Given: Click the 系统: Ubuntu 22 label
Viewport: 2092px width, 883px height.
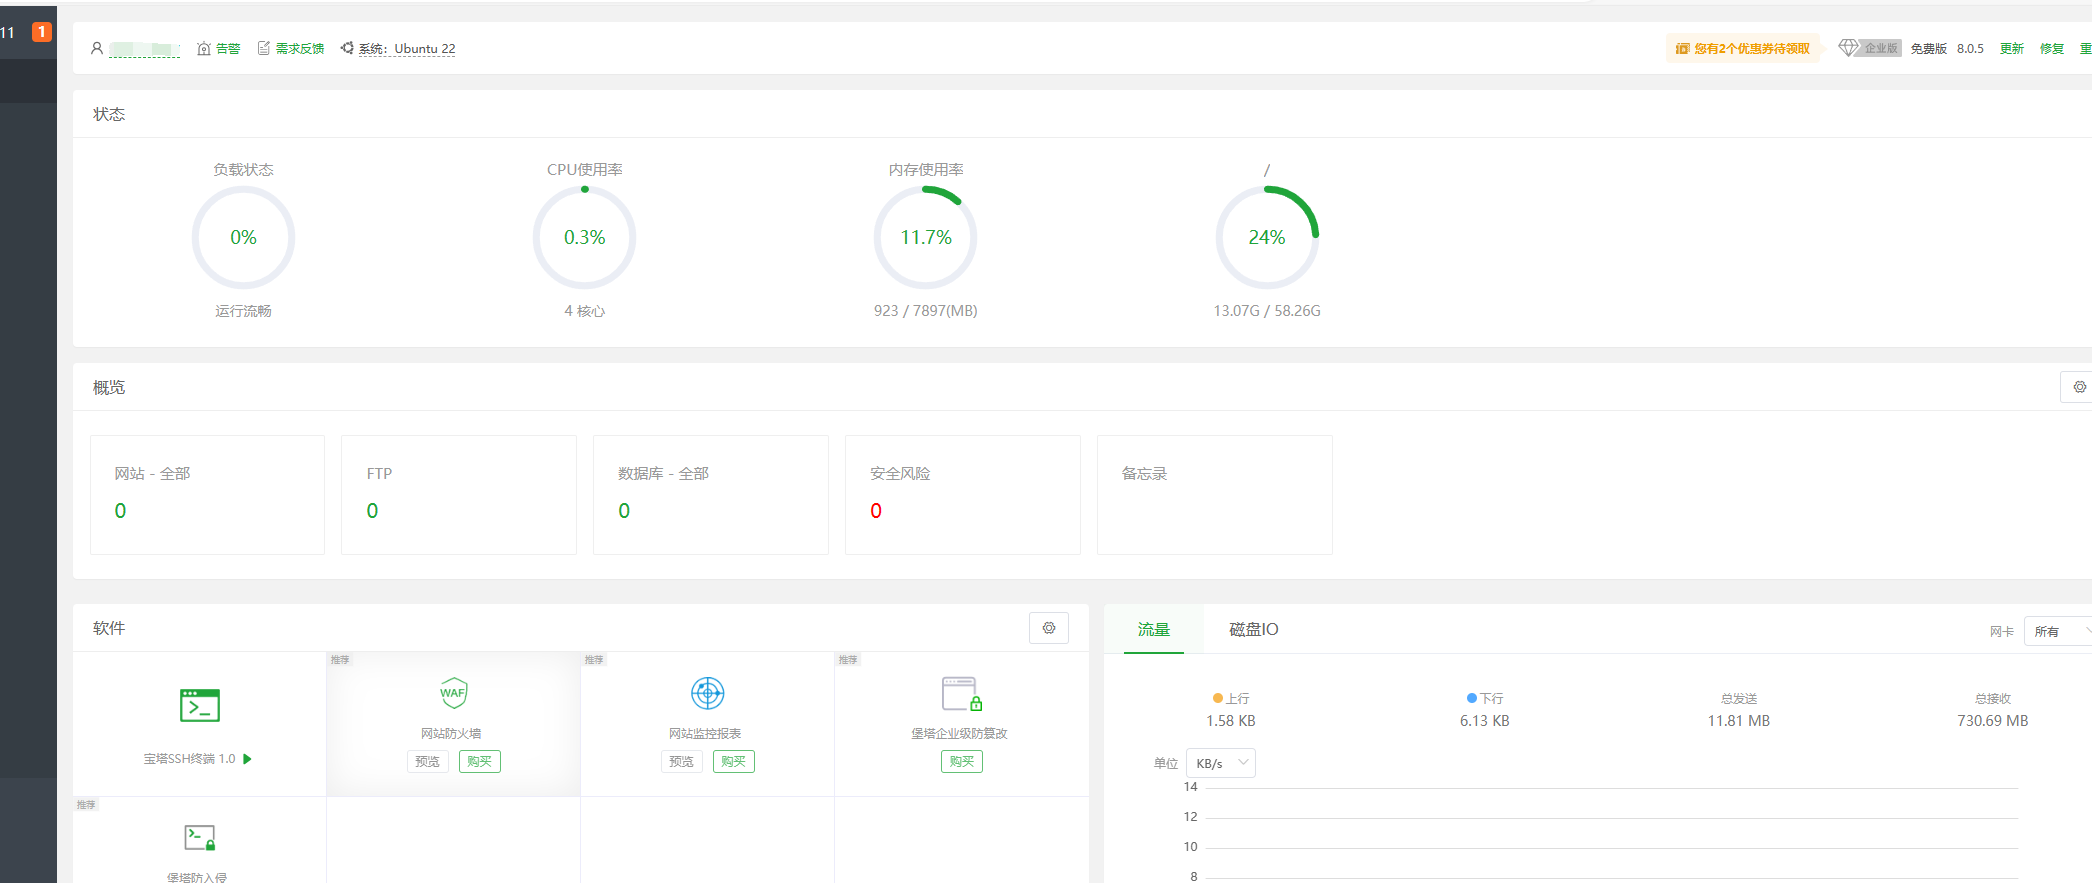Looking at the screenshot, I should pos(407,48).
